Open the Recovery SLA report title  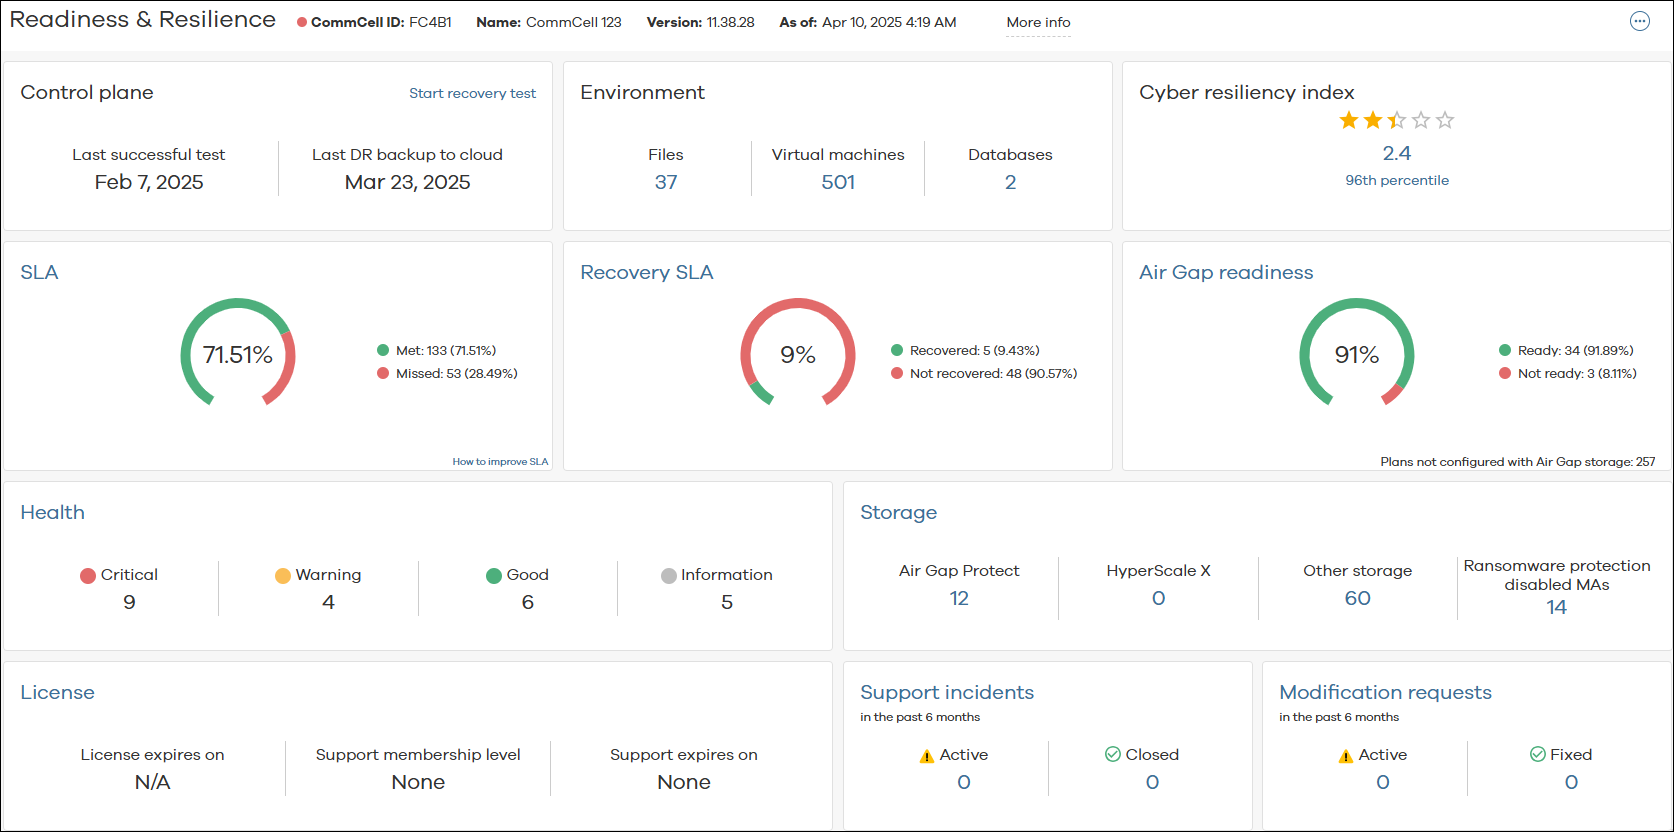[646, 272]
